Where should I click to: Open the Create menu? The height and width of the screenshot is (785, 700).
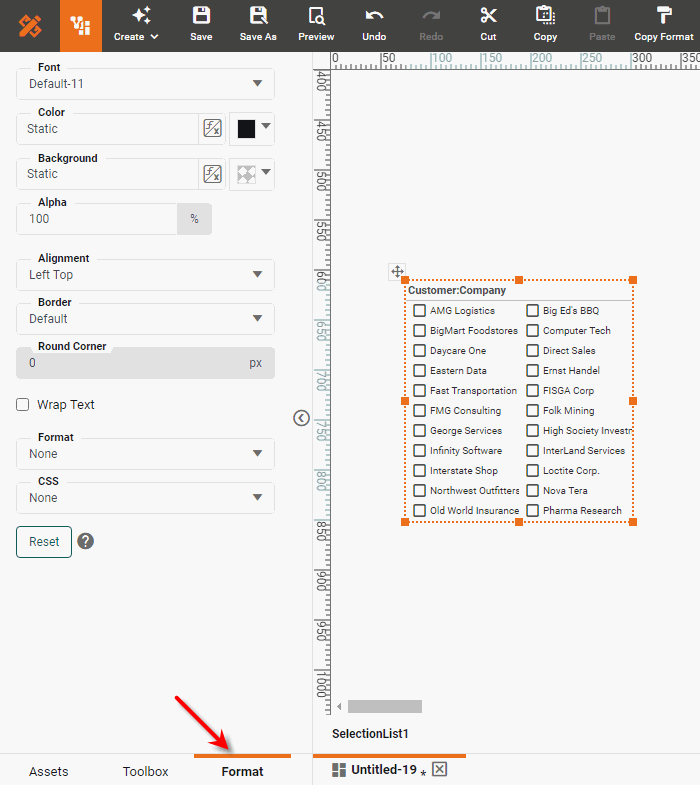click(136, 25)
